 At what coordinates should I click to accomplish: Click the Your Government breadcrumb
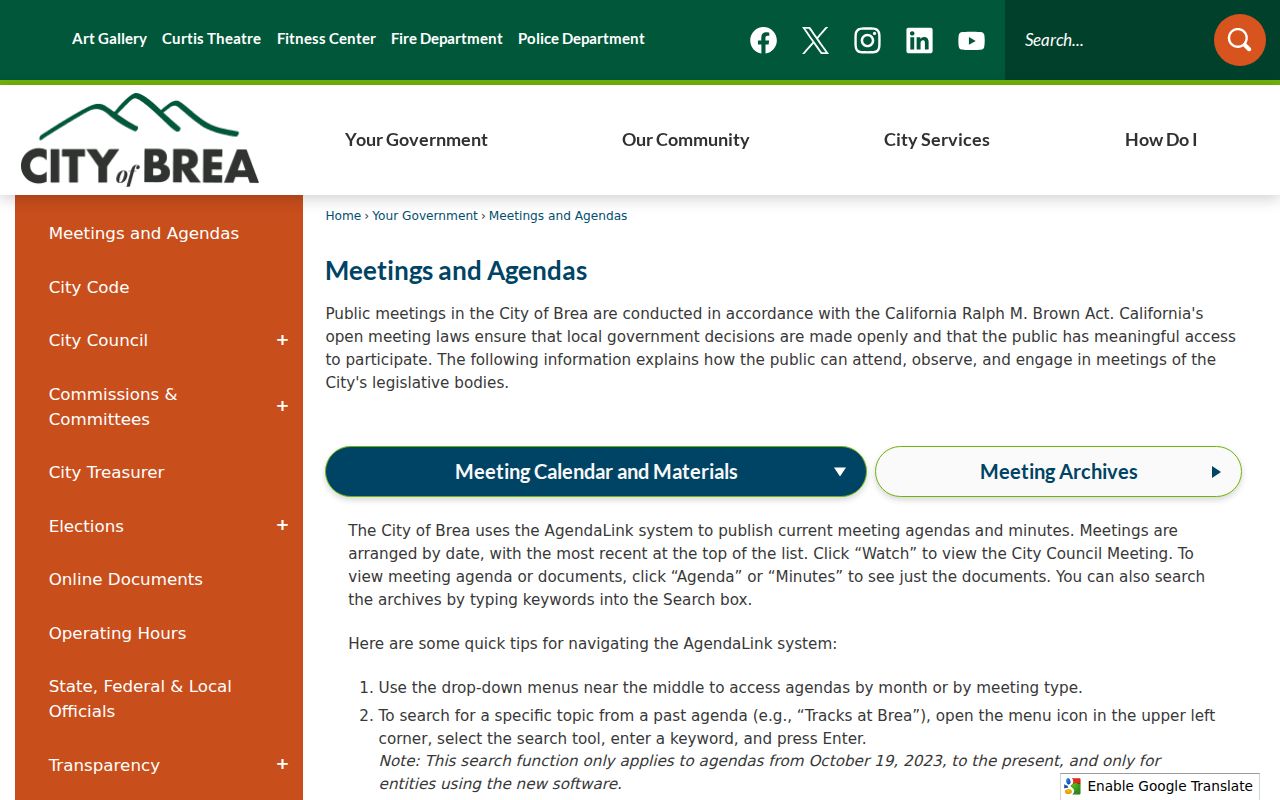[x=425, y=216]
